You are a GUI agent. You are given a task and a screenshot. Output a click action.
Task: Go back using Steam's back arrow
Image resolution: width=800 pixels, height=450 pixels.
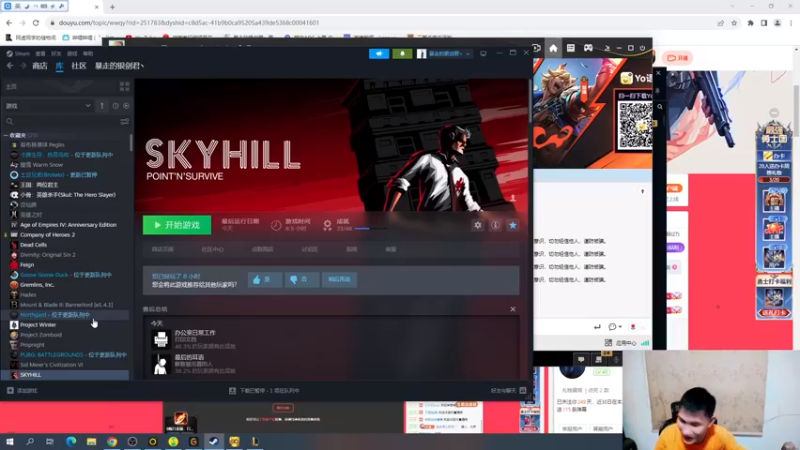tap(10, 66)
